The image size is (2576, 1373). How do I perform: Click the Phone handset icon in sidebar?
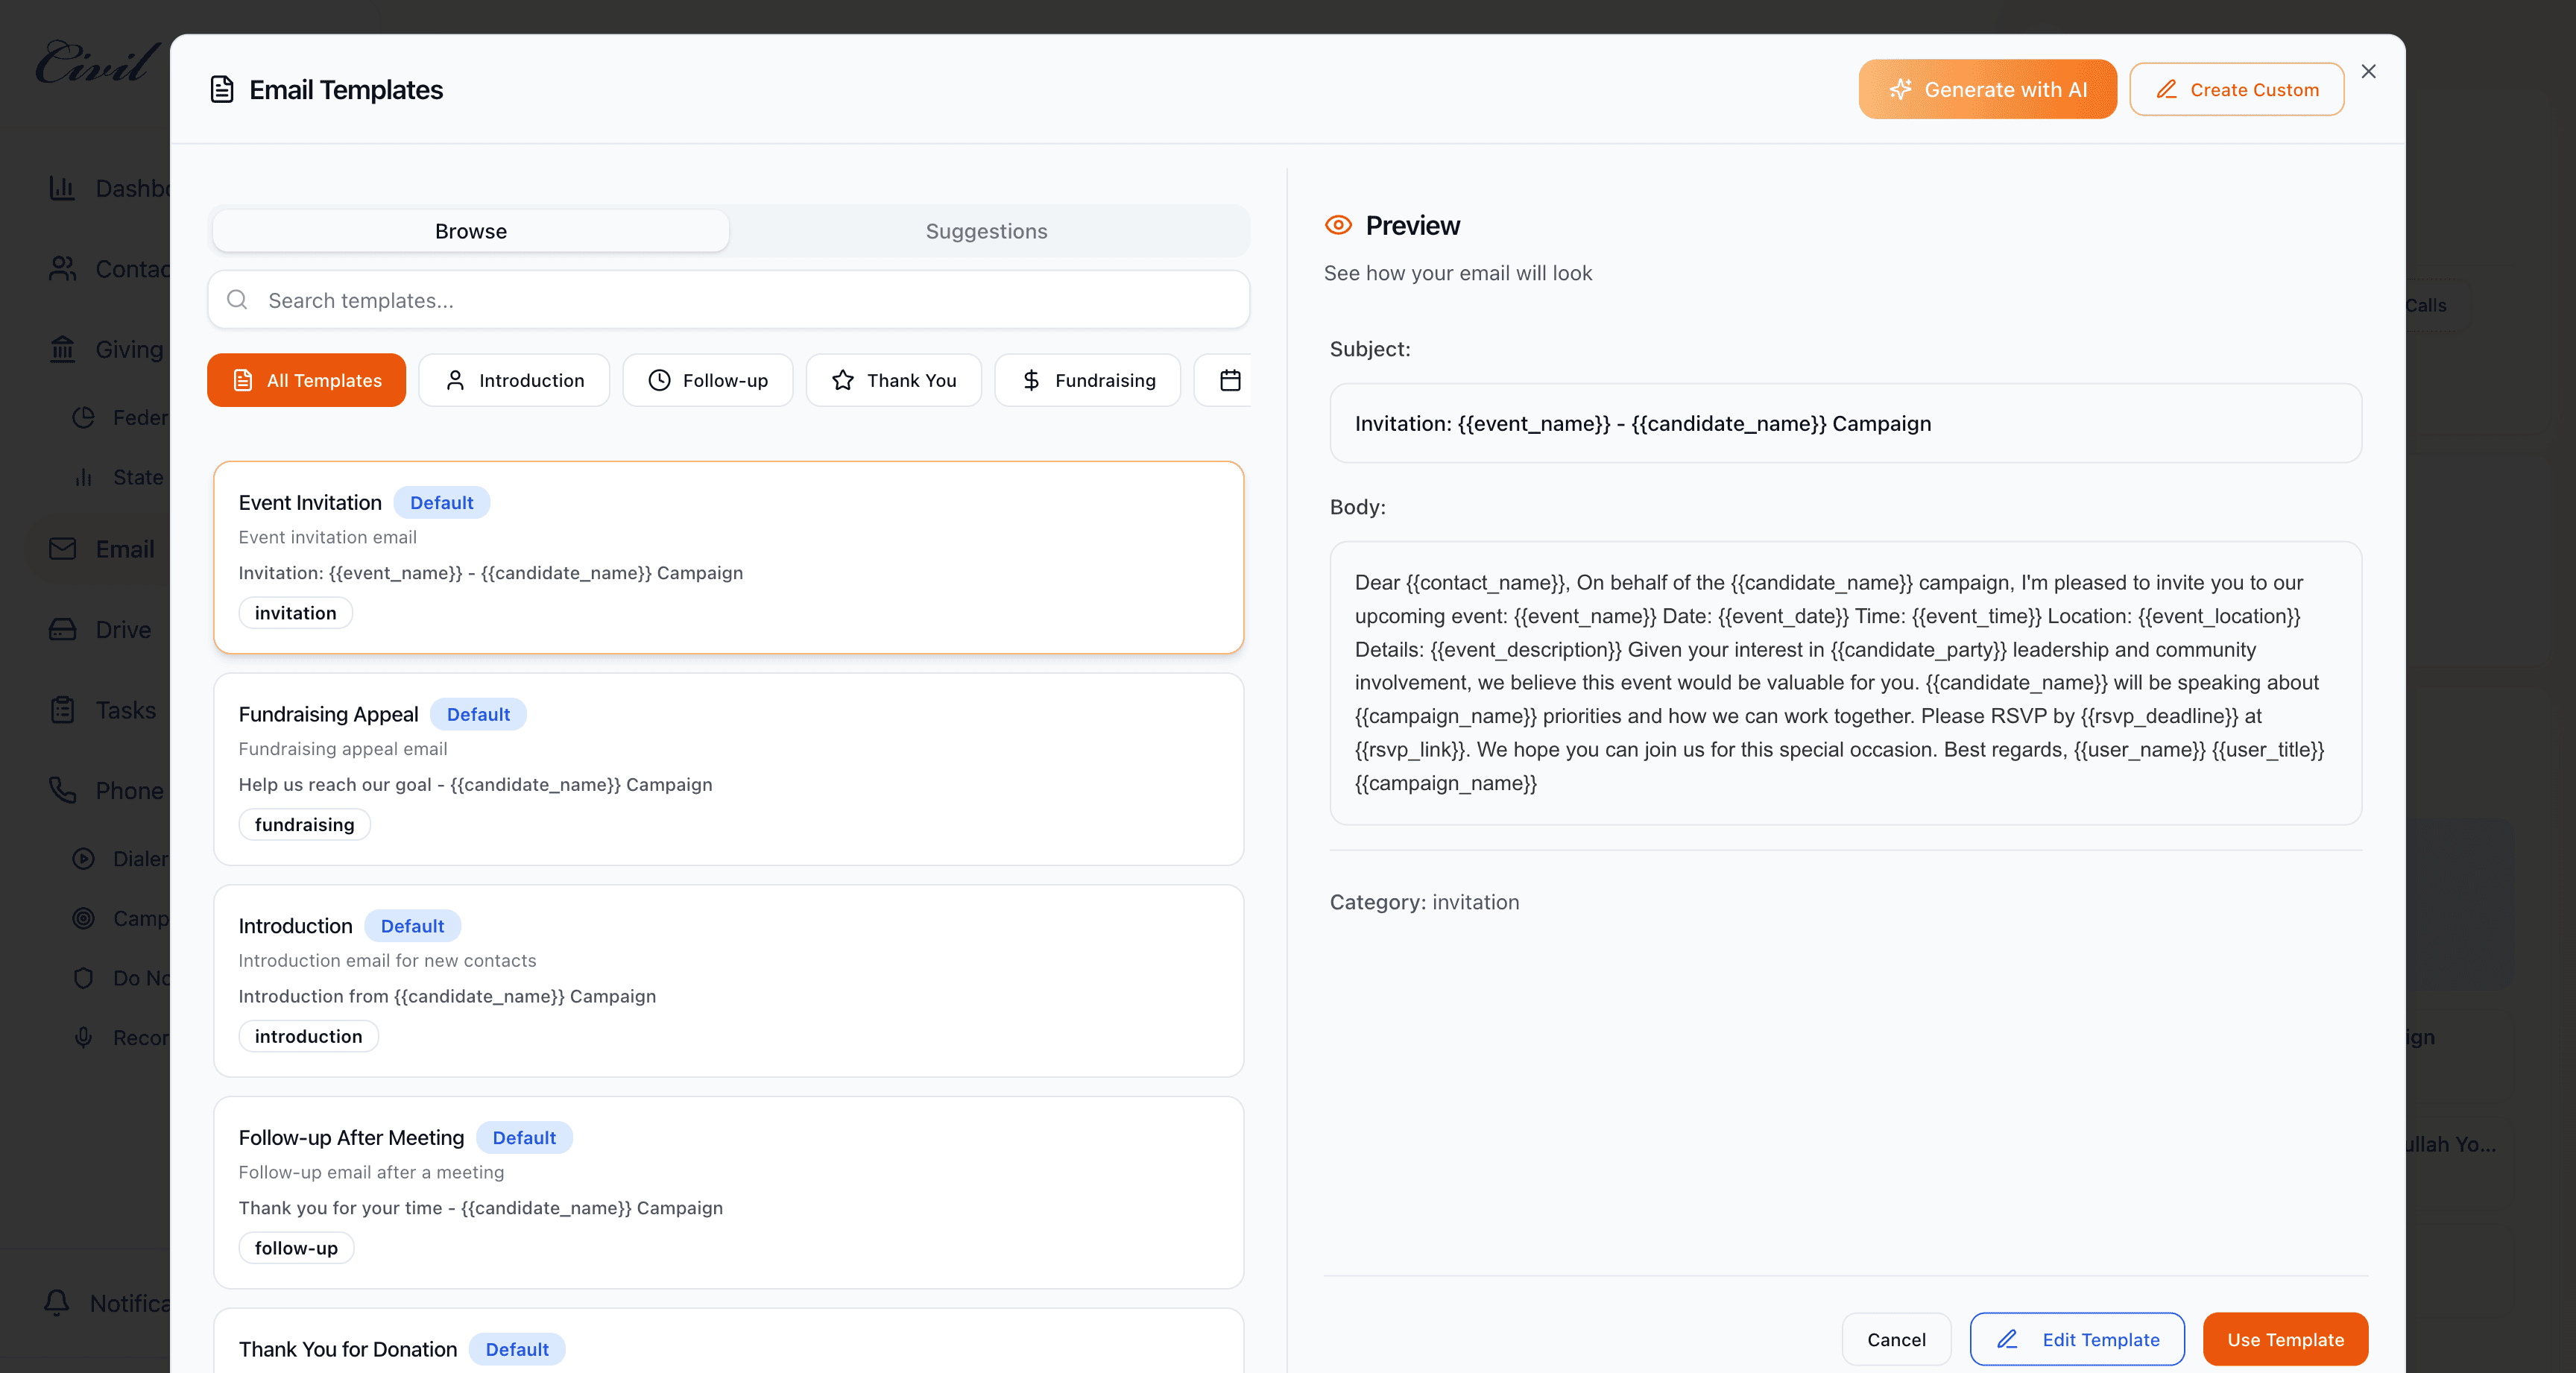point(62,790)
